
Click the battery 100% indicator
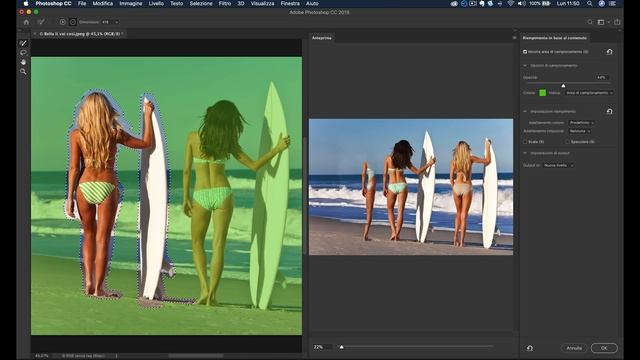(540, 3)
